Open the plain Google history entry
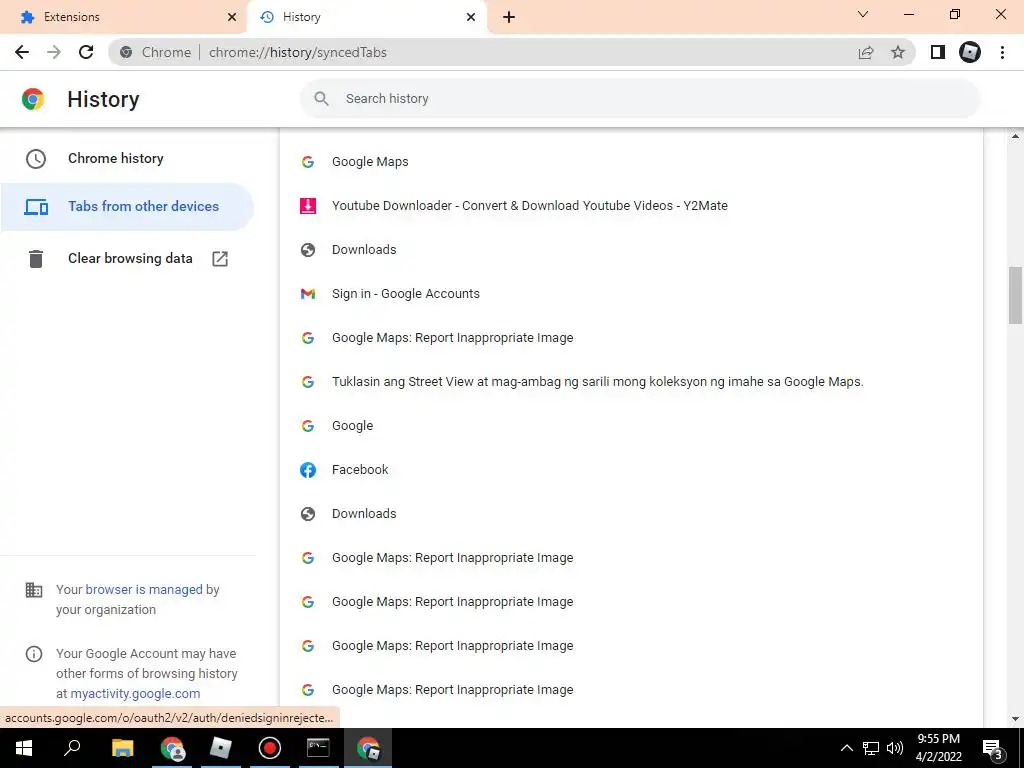This screenshot has width=1024, height=768. [x=353, y=426]
